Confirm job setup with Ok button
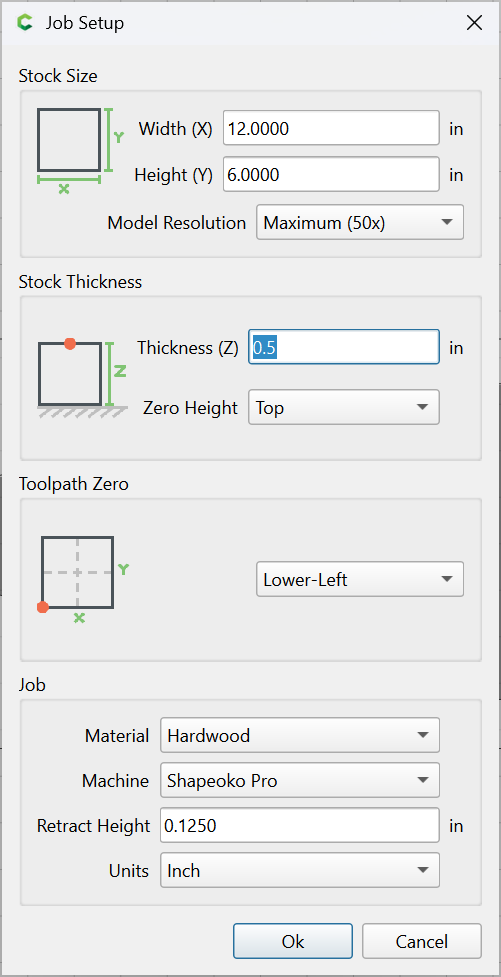The height and width of the screenshot is (977, 501). tap(293, 941)
